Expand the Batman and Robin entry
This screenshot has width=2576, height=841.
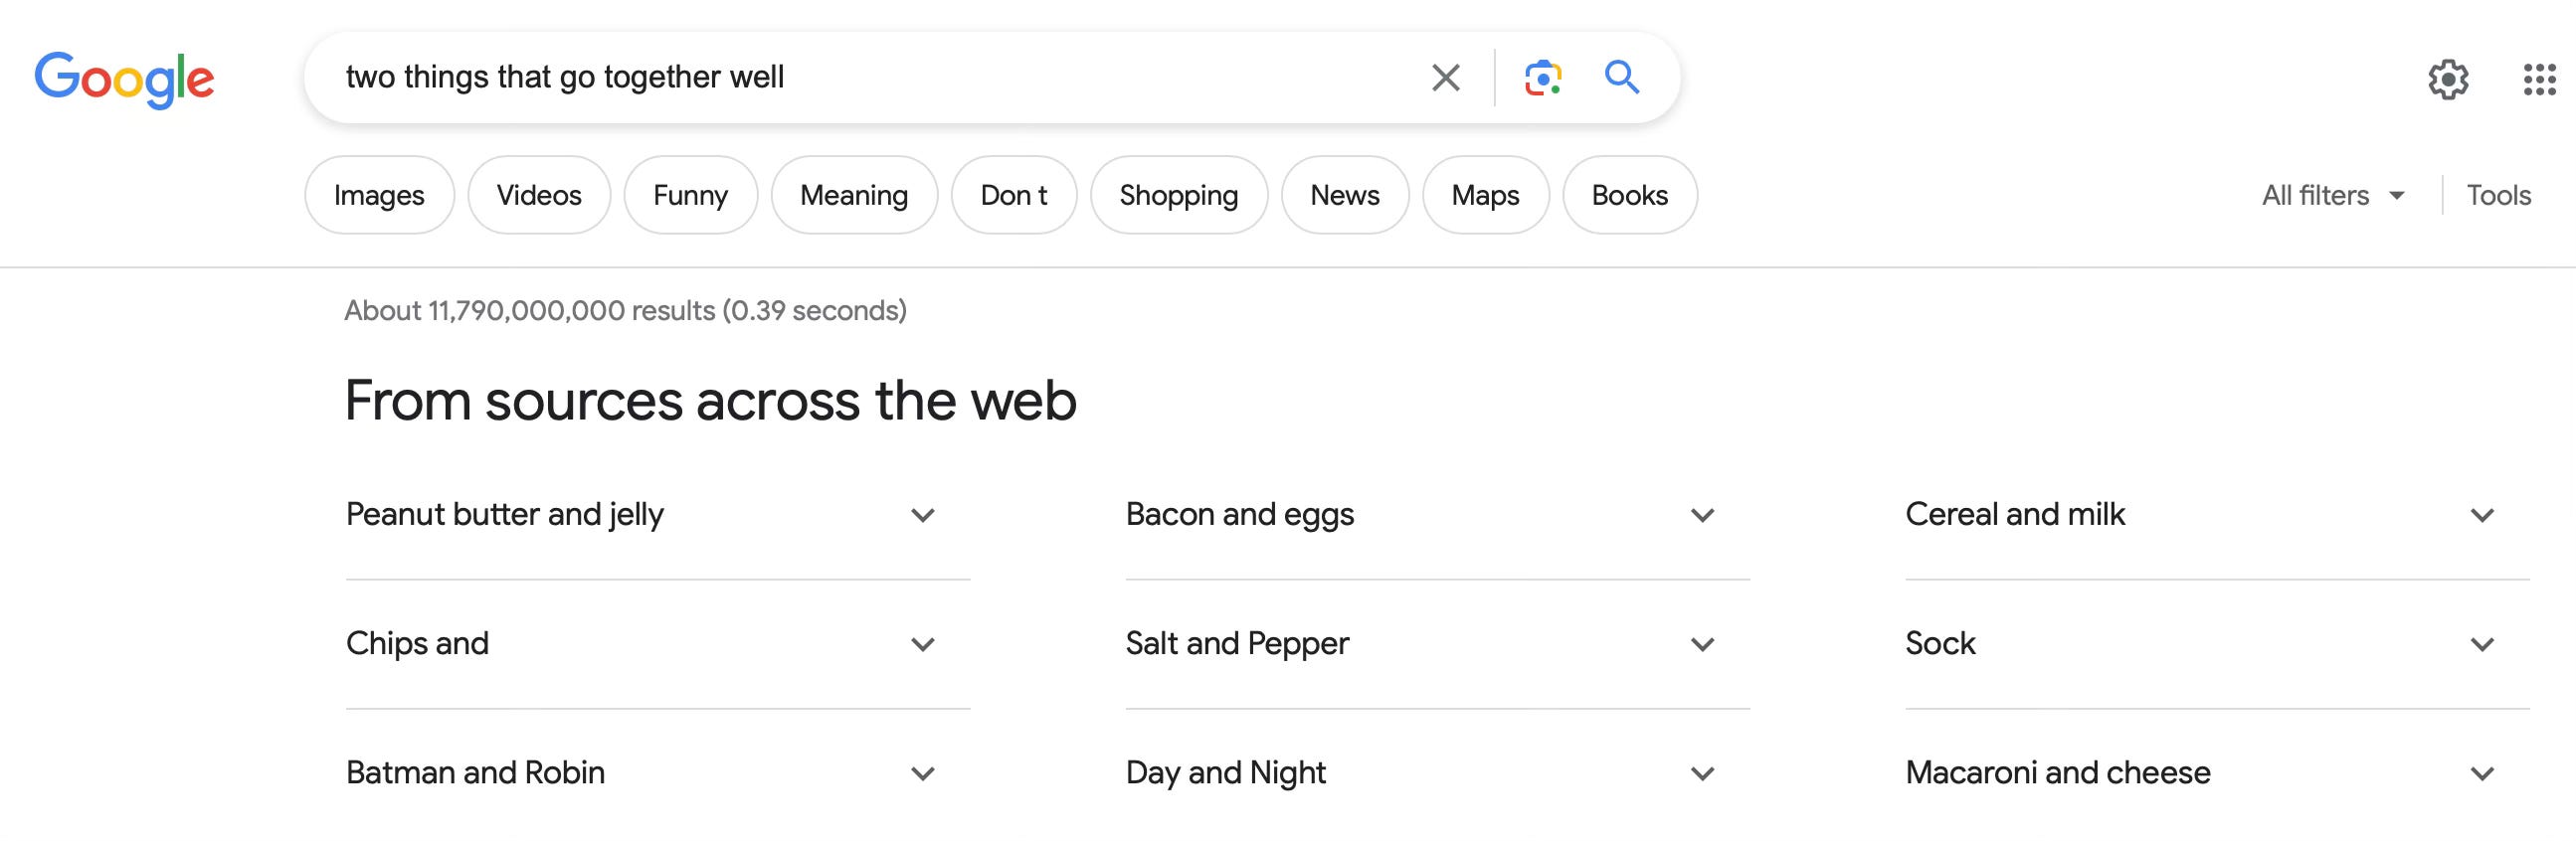657,773
